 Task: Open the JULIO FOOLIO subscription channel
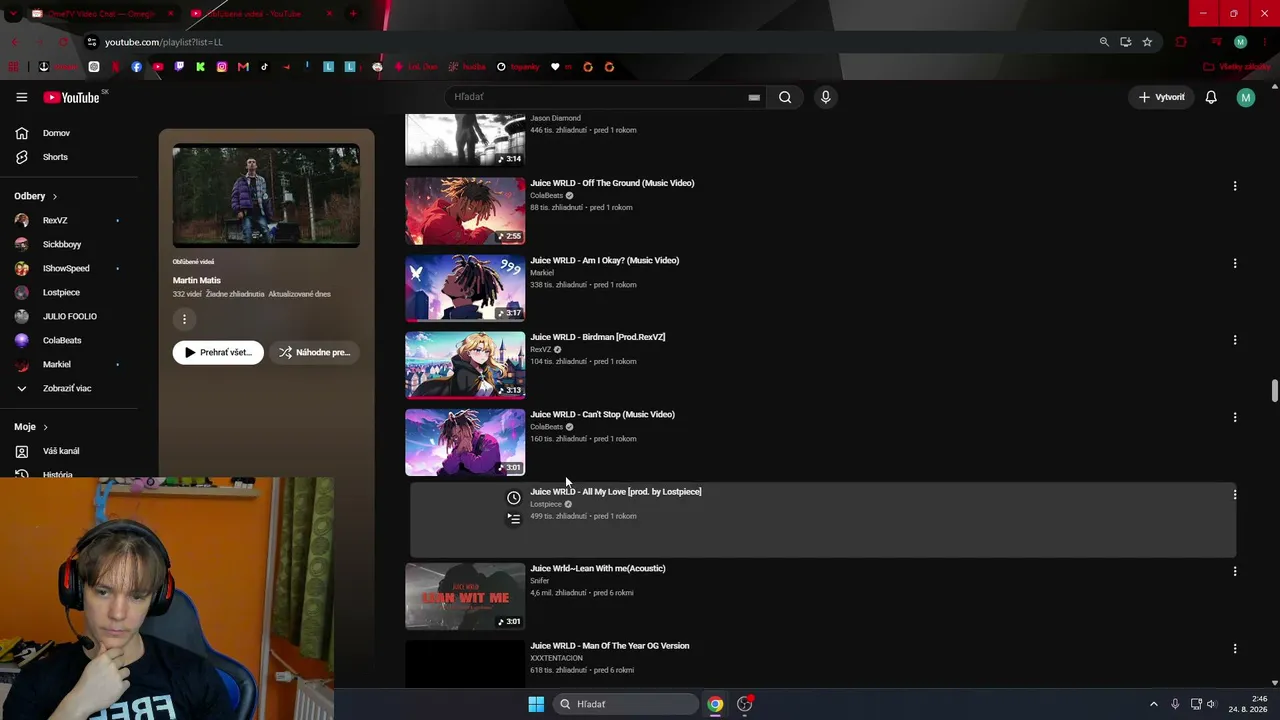(x=69, y=316)
